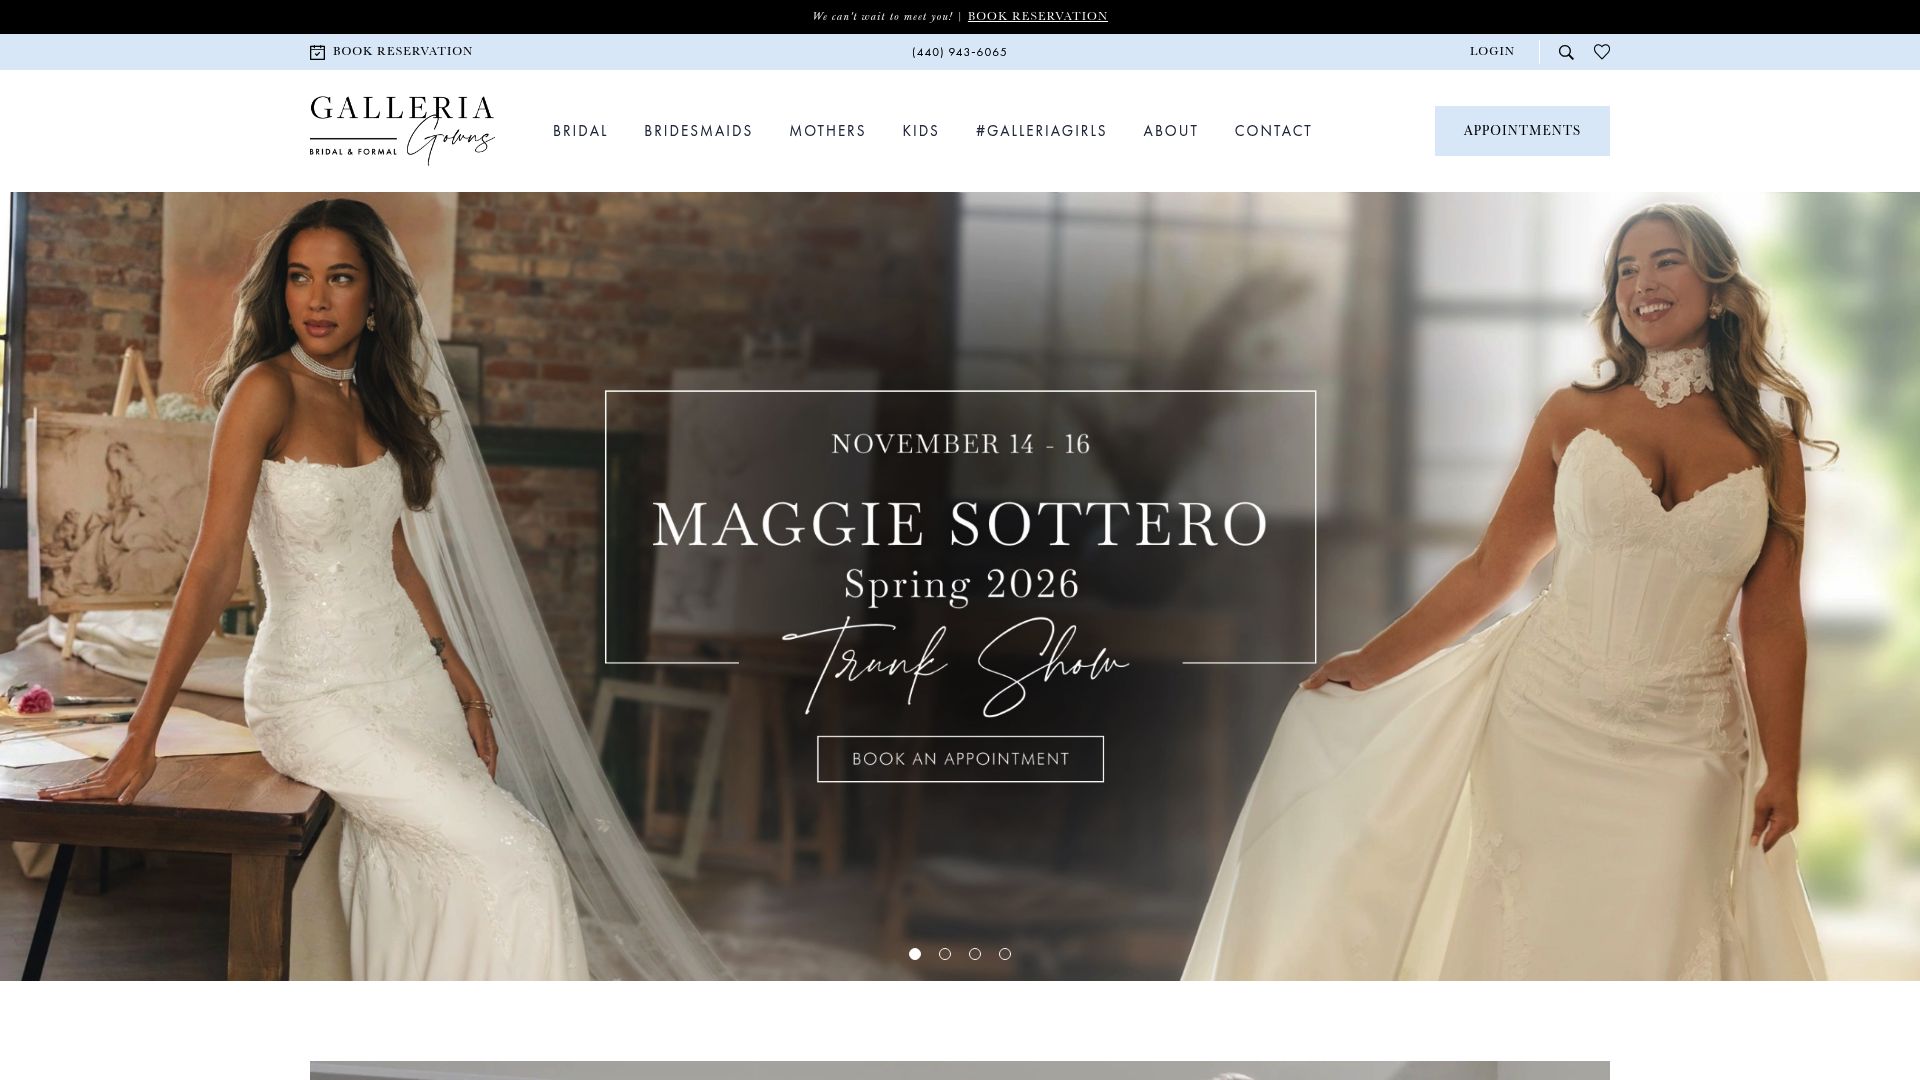The width and height of the screenshot is (1920, 1080).
Task: Click the calendar icon beside Book Reservation
Action: (x=315, y=51)
